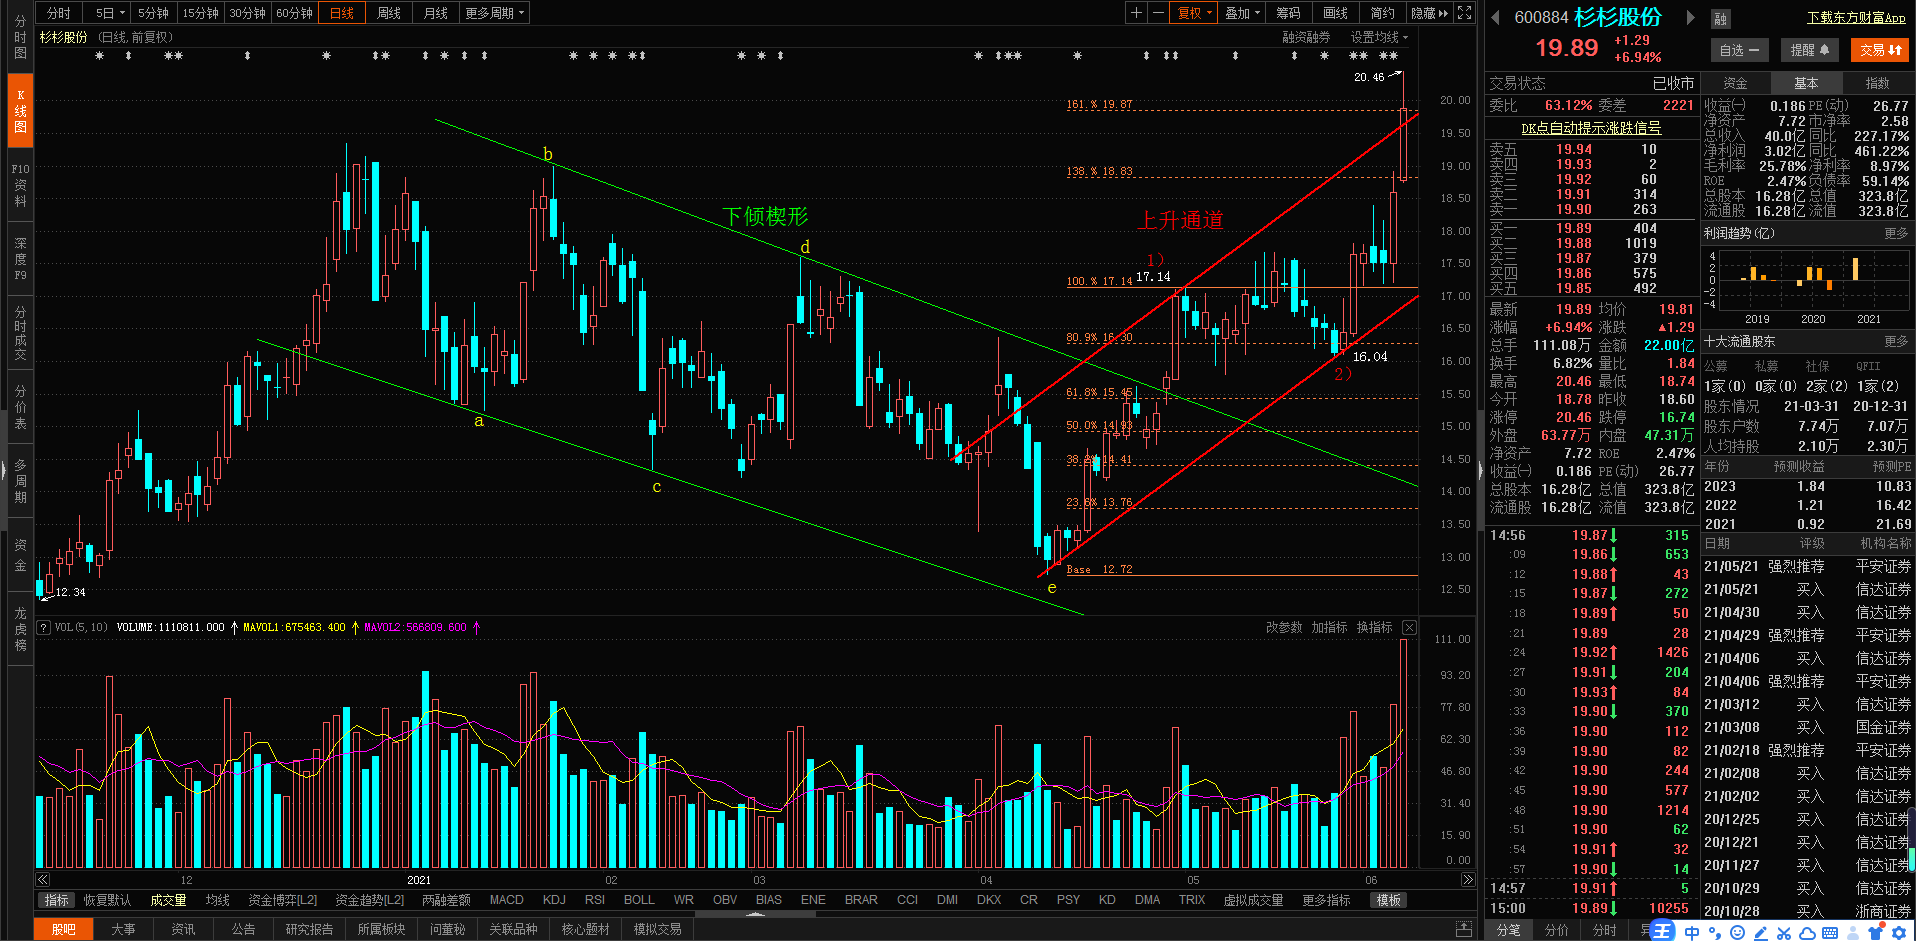Jump timeline to latest with right double arrow
Screen dimensions: 1916x941
pos(1467,880)
